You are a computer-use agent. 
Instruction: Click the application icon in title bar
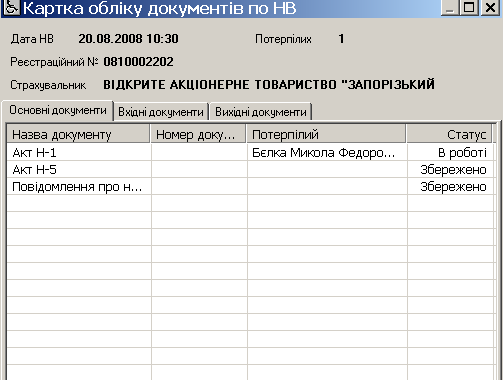pos(12,7)
